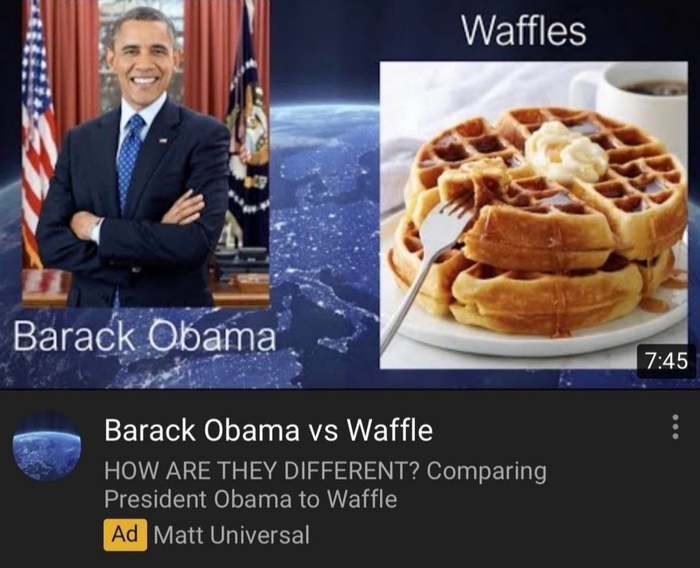The width and height of the screenshot is (700, 568).
Task: Click the video title Barack Obama vs Waffle
Action: pos(268,430)
